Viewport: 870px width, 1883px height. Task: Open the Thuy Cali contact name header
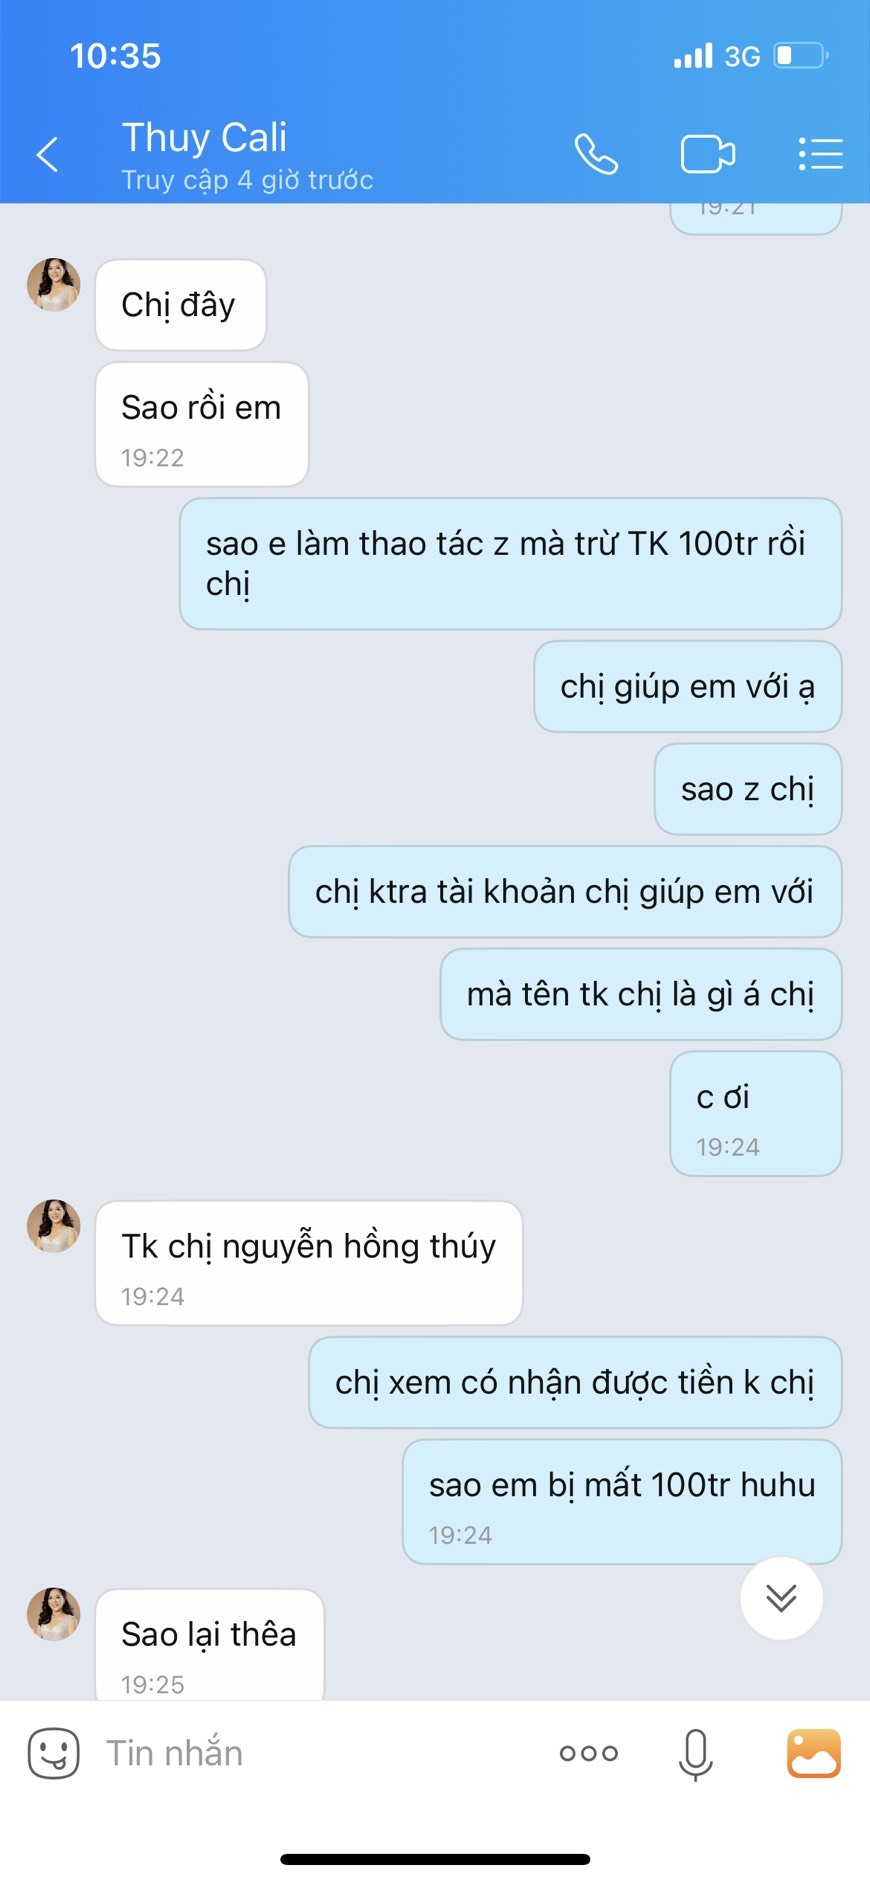[204, 137]
